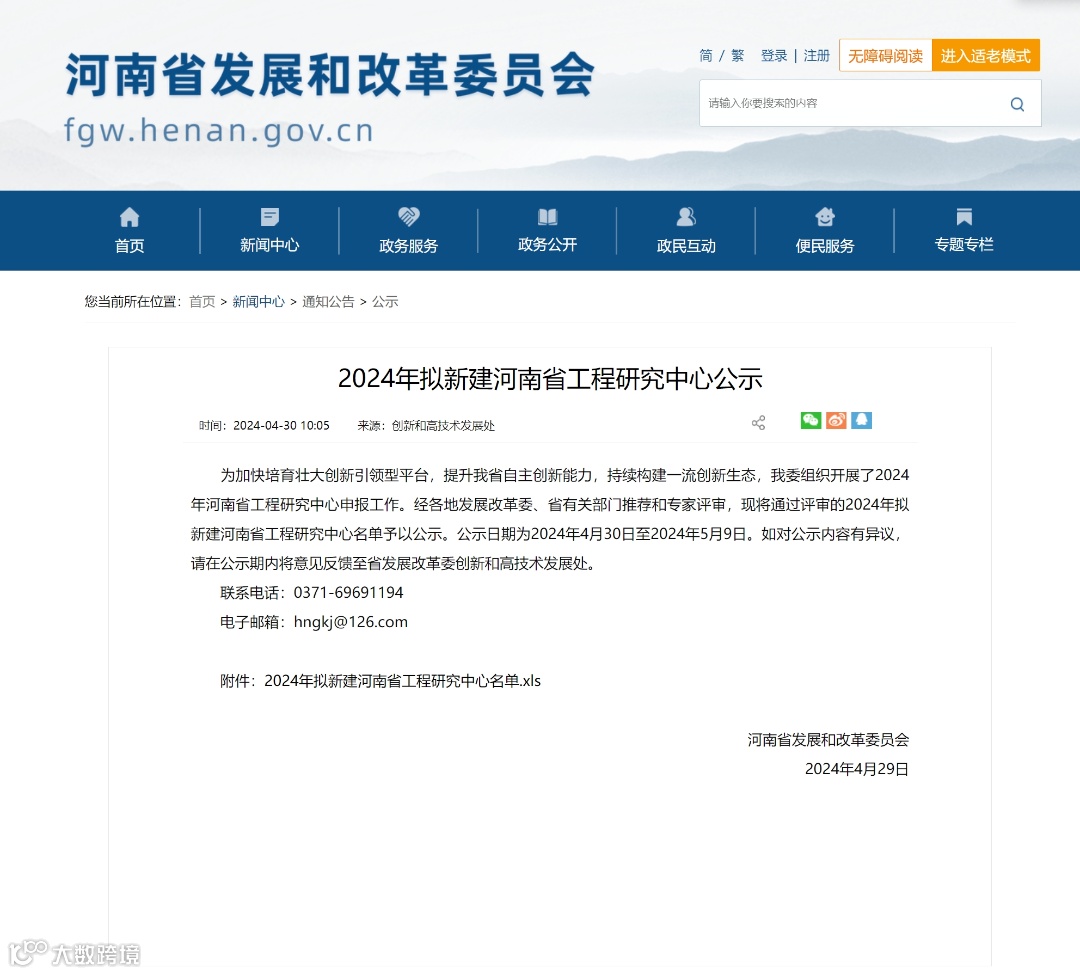Click the bookmark icon above 专题专栏
The height and width of the screenshot is (974, 1080).
tap(964, 217)
